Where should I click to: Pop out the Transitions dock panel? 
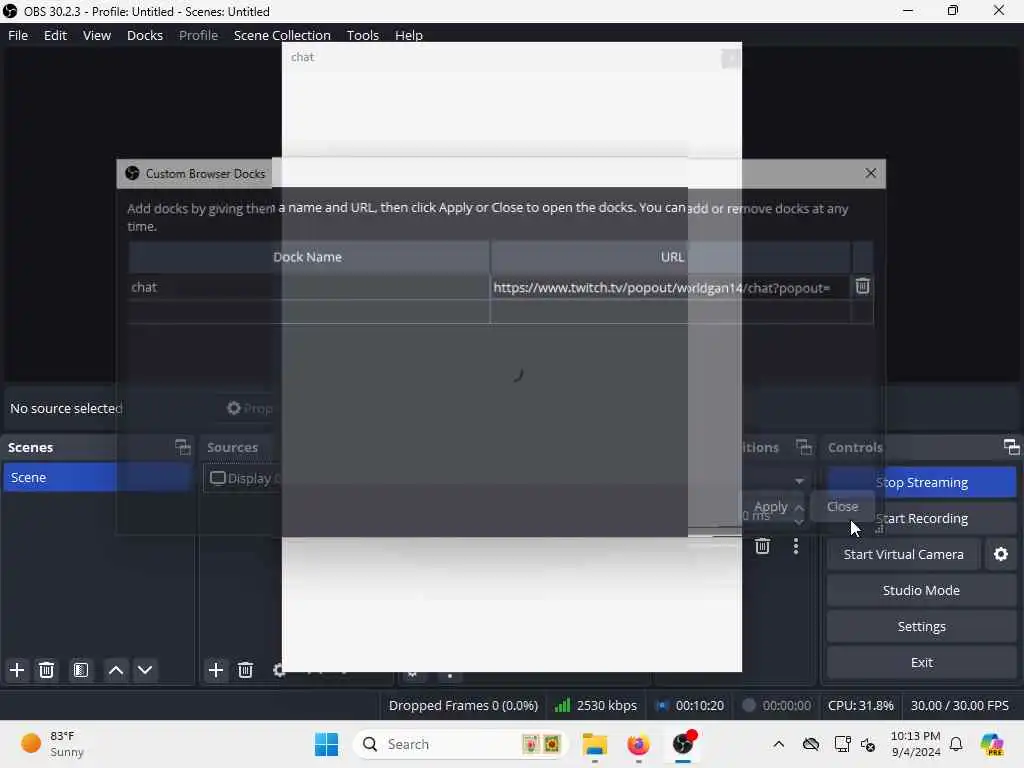pos(804,447)
